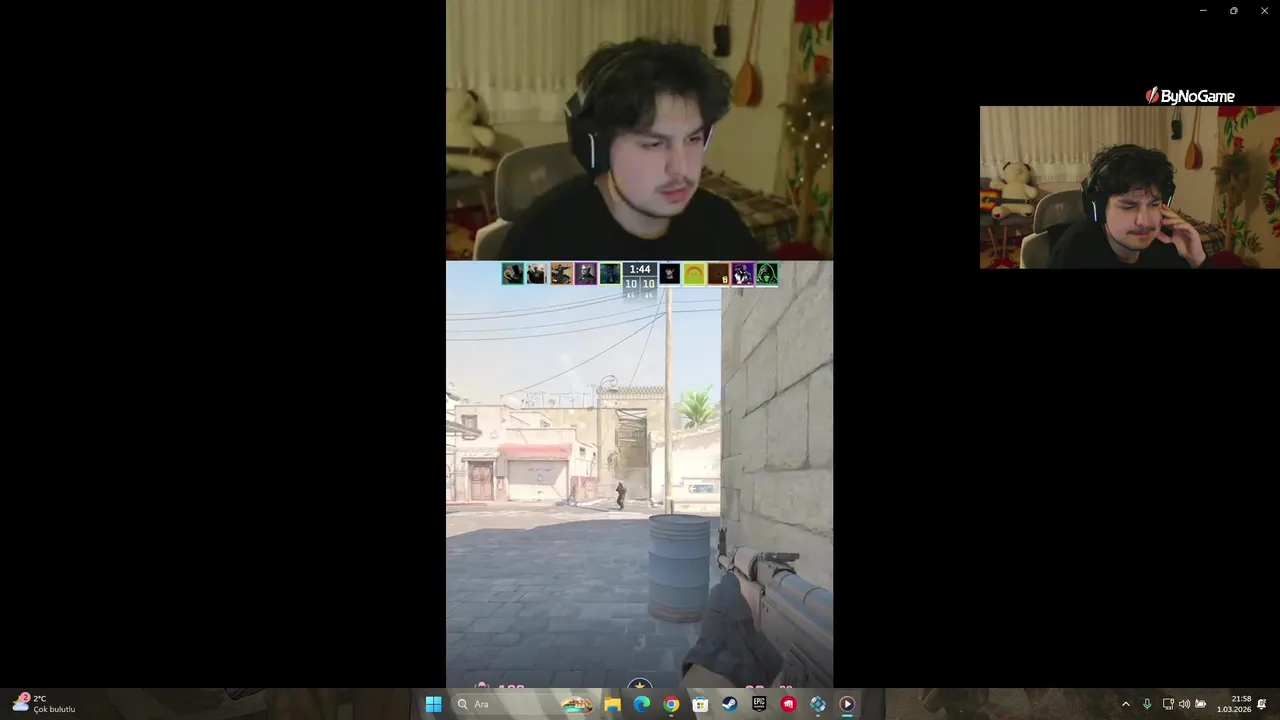Viewport: 1280px width, 720px height.
Task: Select the first teal-bordered player avatar in scoreboard
Action: tap(513, 273)
